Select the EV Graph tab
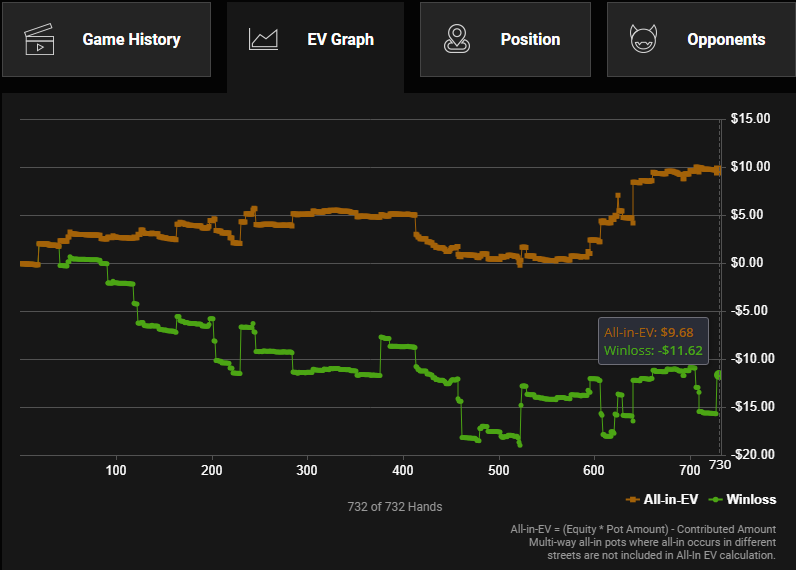The image size is (796, 570). (x=315, y=47)
